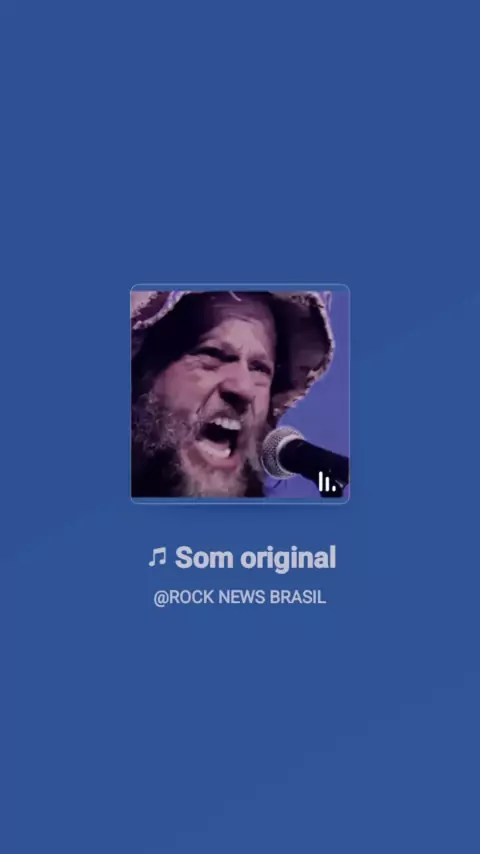
Task: Click the audio equalizer bars icon
Action: click(x=327, y=481)
